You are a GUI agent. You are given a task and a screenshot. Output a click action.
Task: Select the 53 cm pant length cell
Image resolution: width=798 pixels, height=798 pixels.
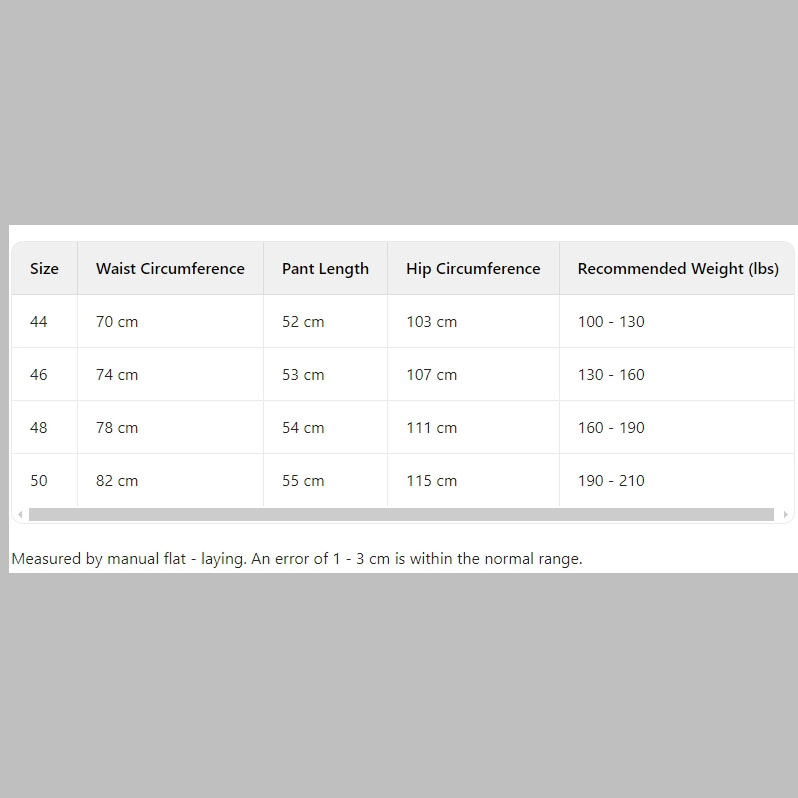click(x=303, y=375)
